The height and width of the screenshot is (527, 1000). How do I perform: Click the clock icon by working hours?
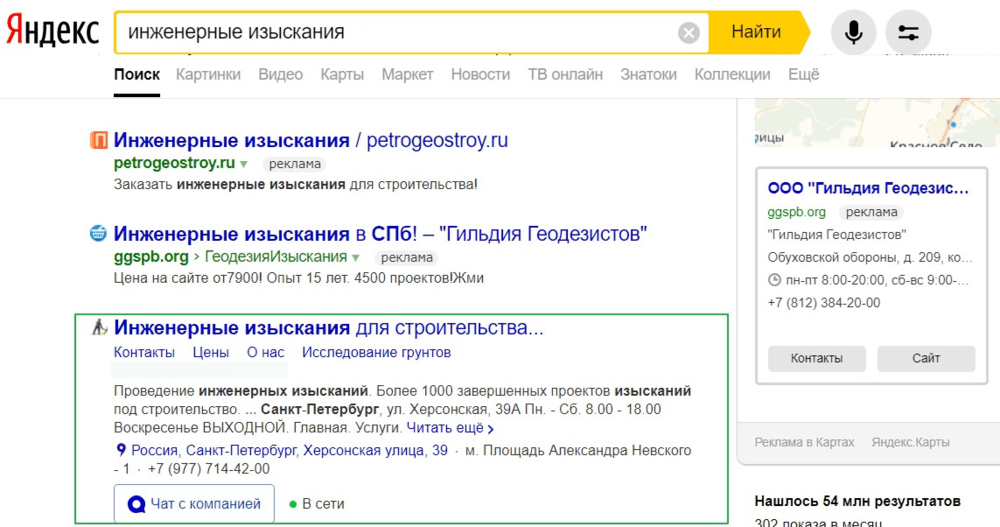pyautogui.click(x=774, y=279)
